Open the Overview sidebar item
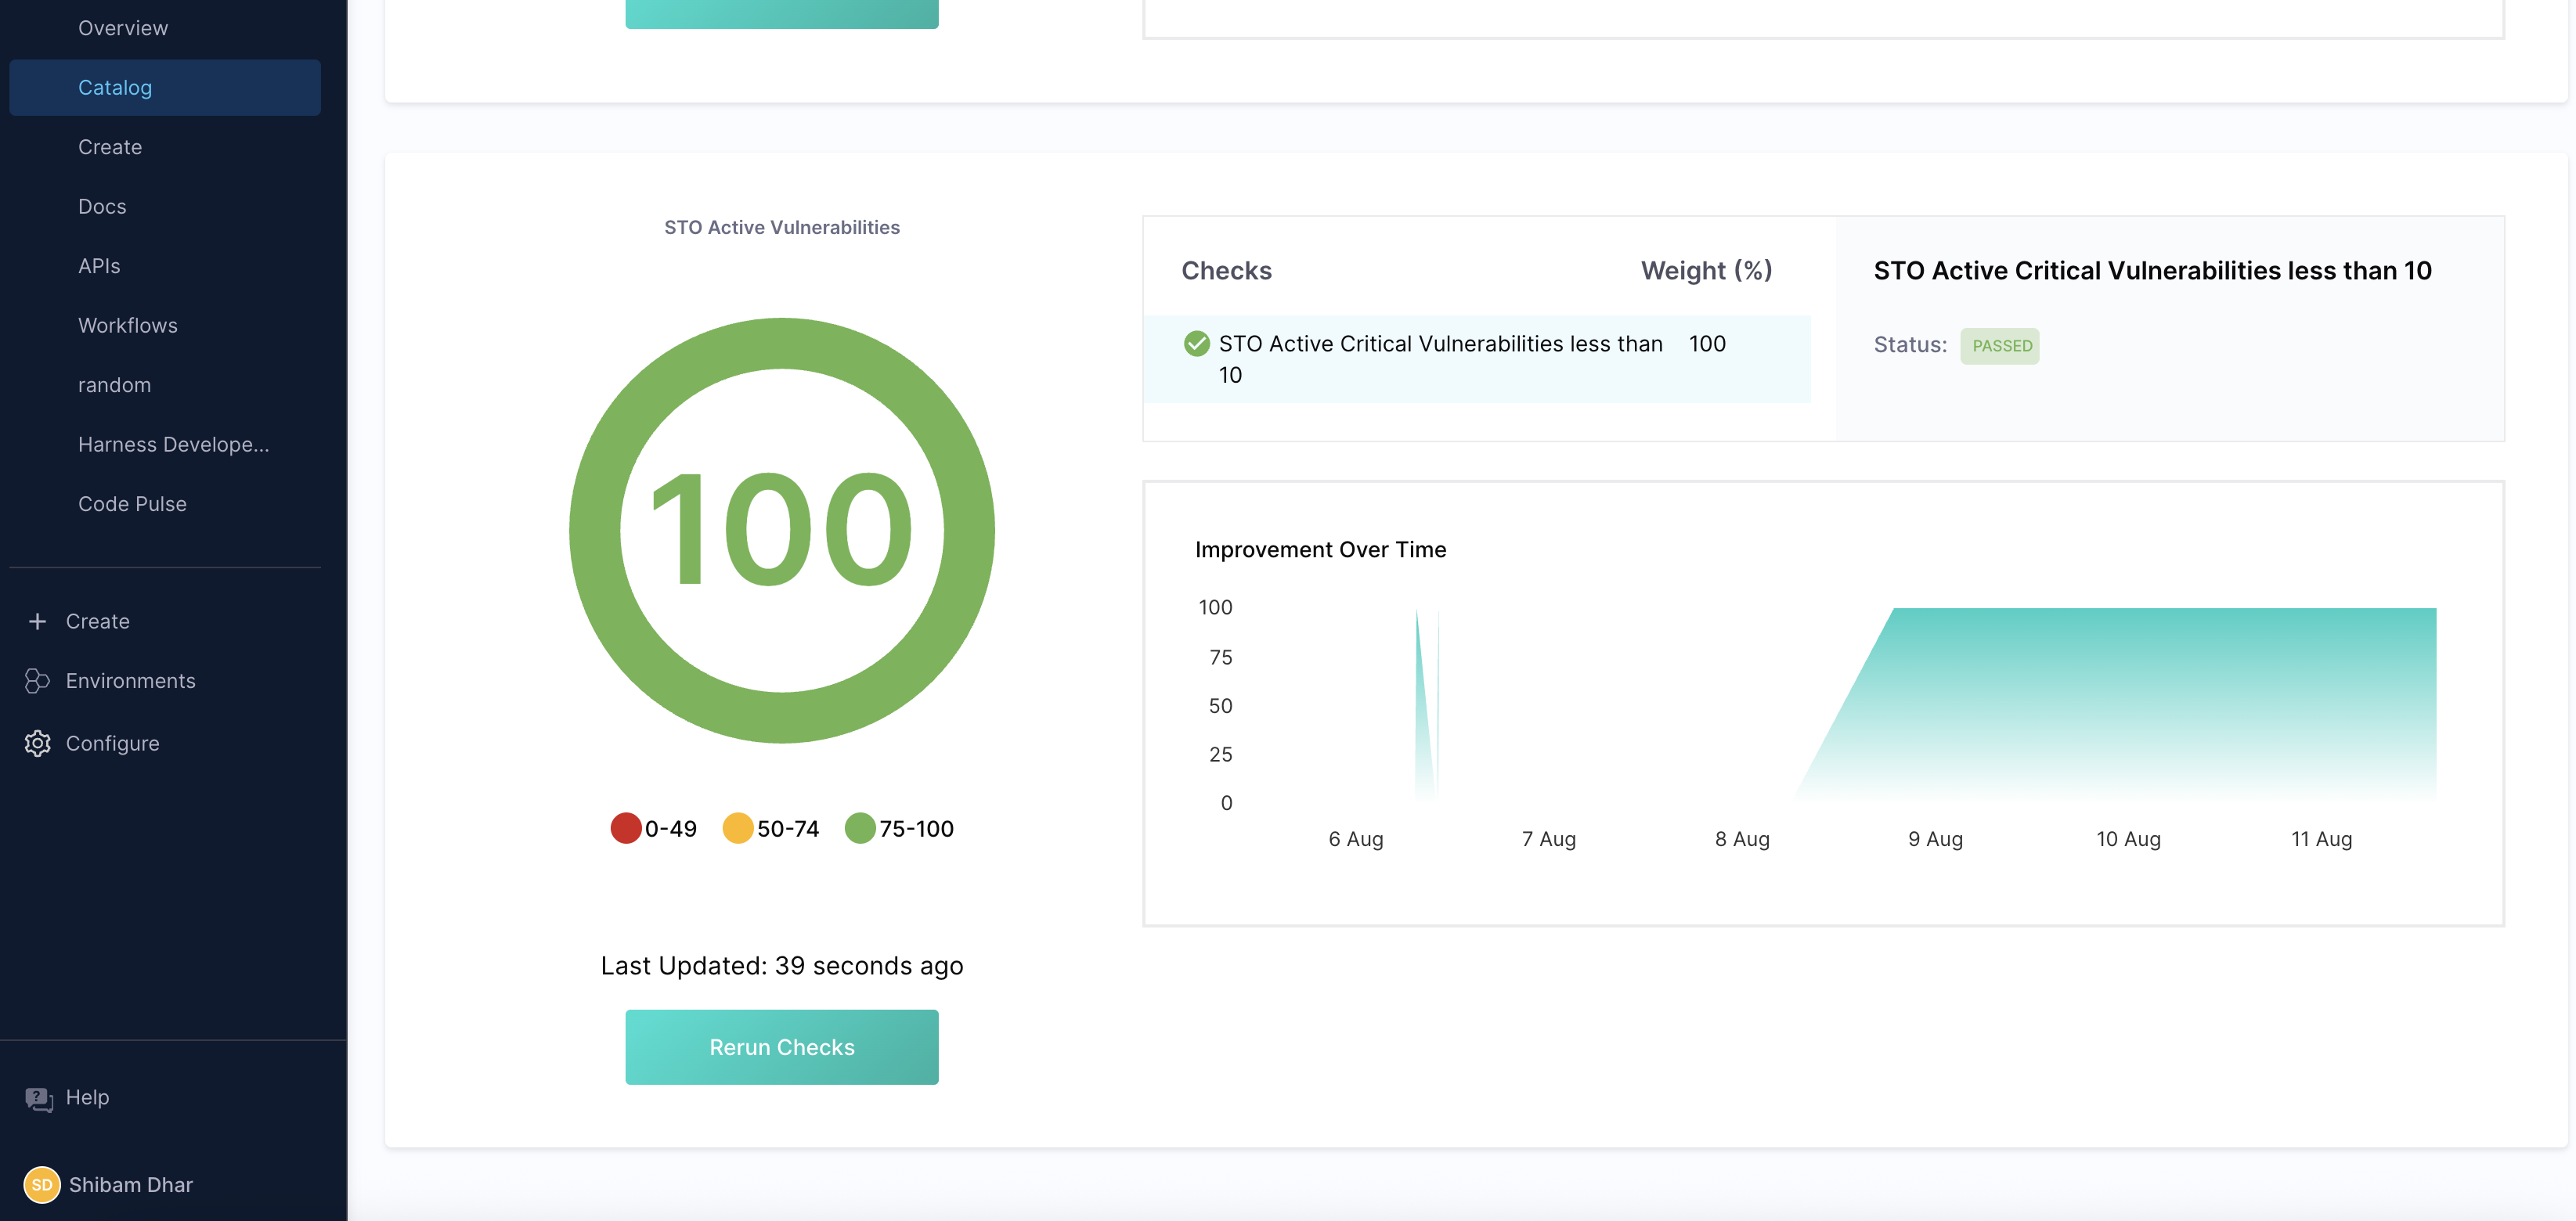Image resolution: width=2576 pixels, height=1221 pixels. (123, 28)
